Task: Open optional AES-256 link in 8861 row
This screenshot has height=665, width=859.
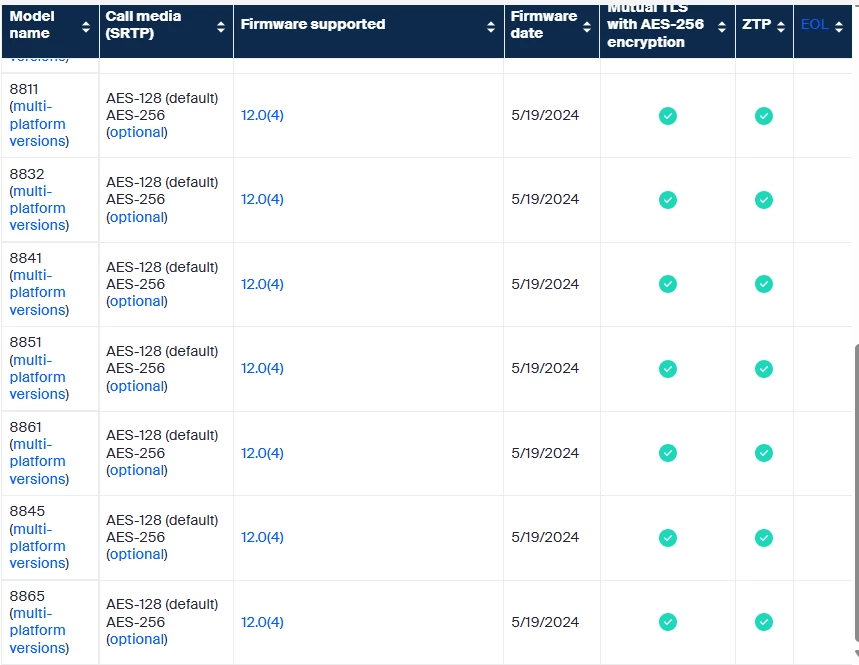Action: pyautogui.click(x=137, y=470)
